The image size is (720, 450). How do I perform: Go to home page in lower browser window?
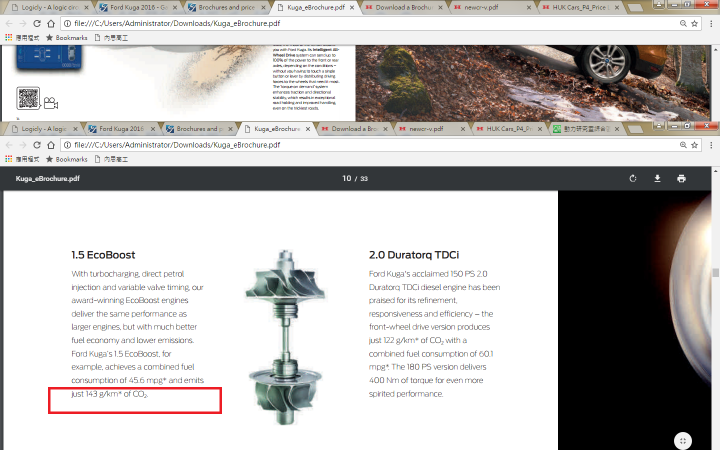pos(51,145)
